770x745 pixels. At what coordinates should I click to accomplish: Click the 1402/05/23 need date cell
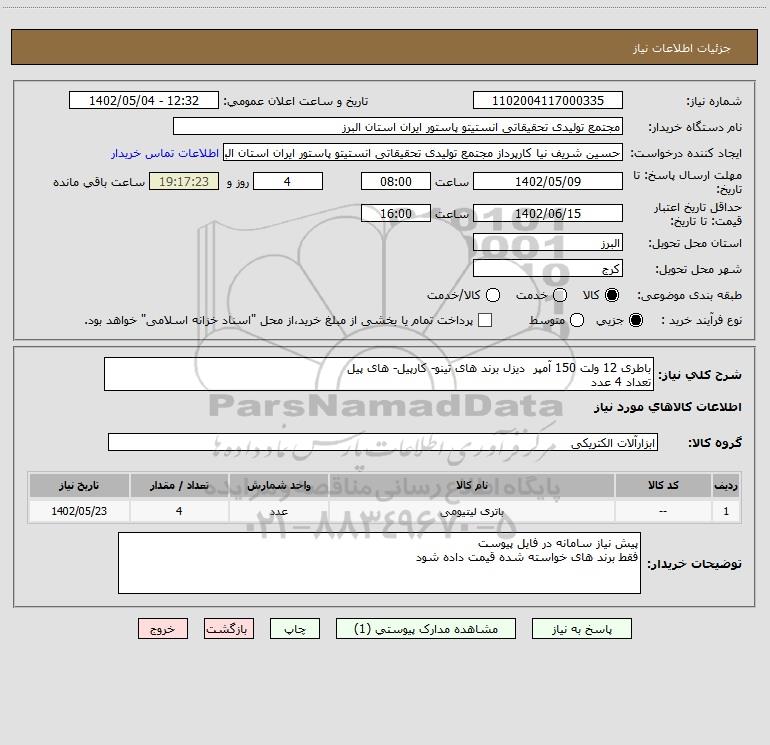[x=79, y=511]
